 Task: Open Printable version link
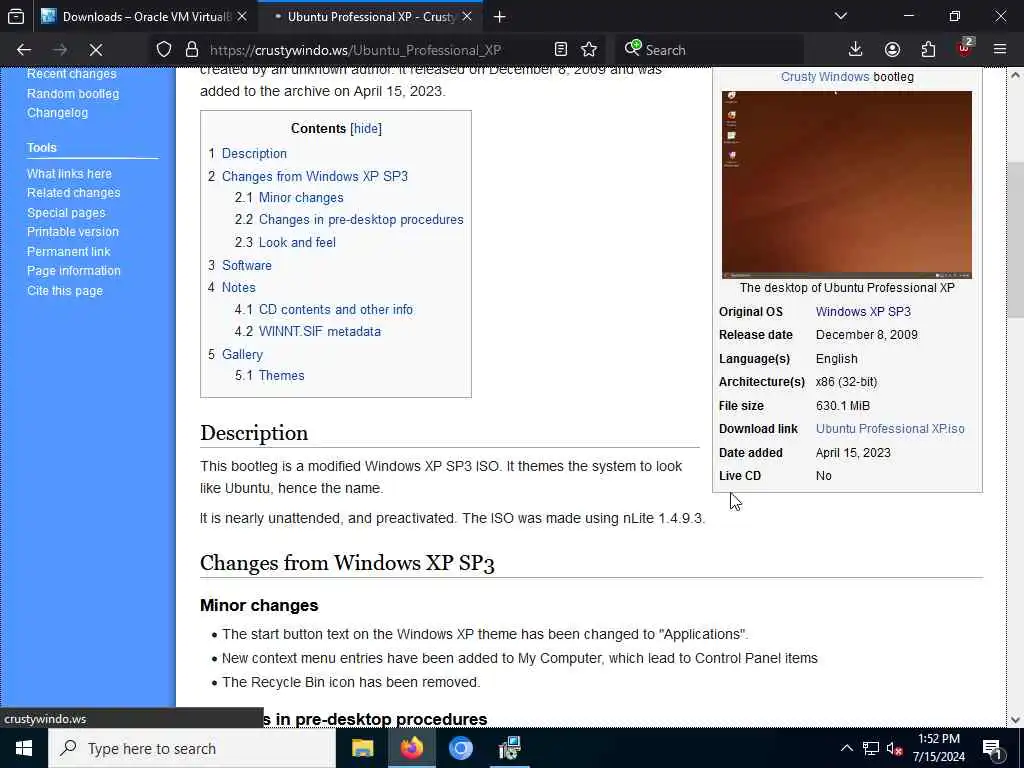click(x=73, y=232)
